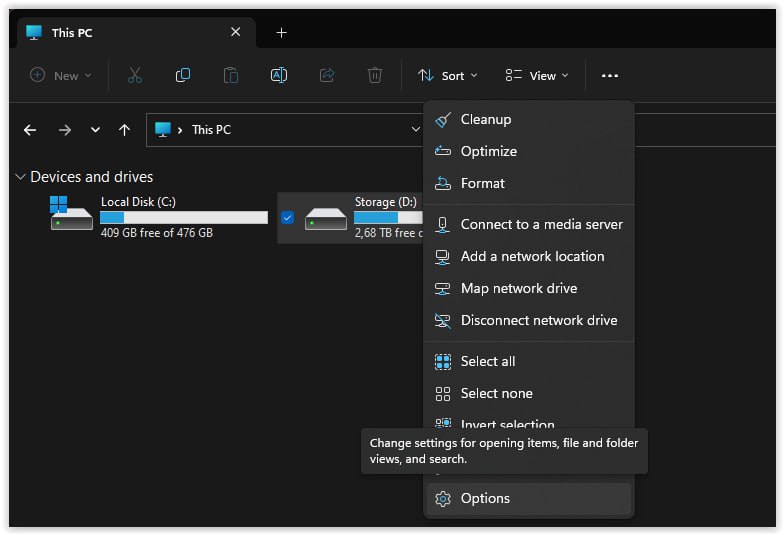784x535 pixels.
Task: Expand the address bar history dropdown
Action: coord(415,130)
